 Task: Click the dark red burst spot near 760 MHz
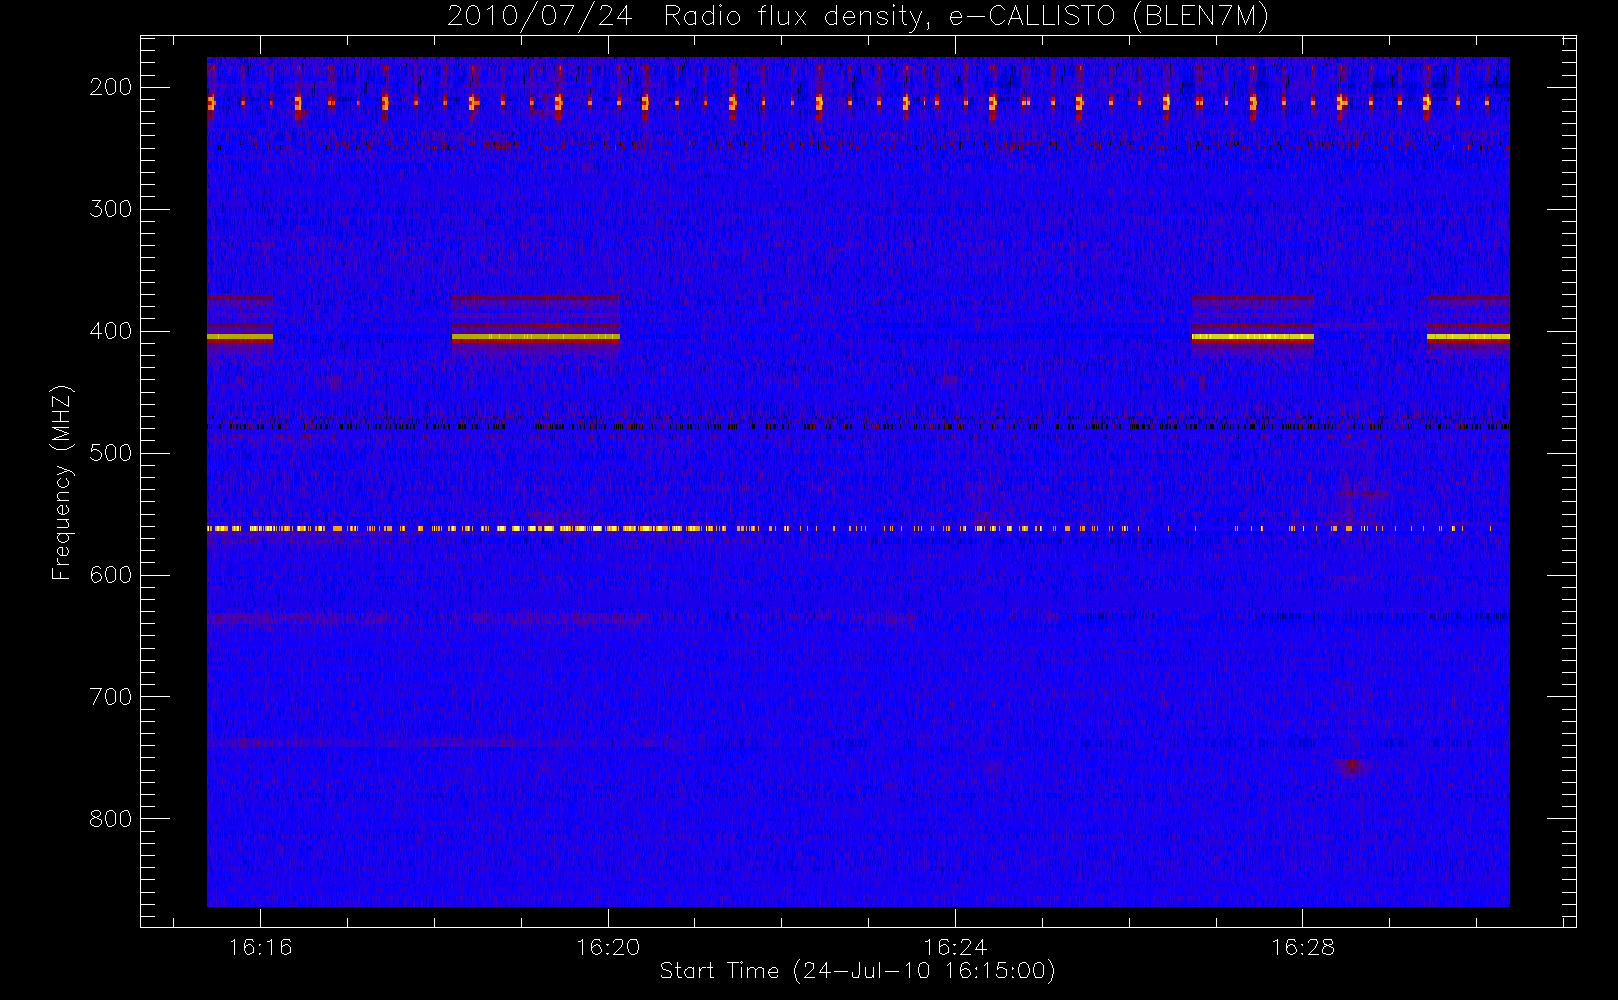point(1351,767)
